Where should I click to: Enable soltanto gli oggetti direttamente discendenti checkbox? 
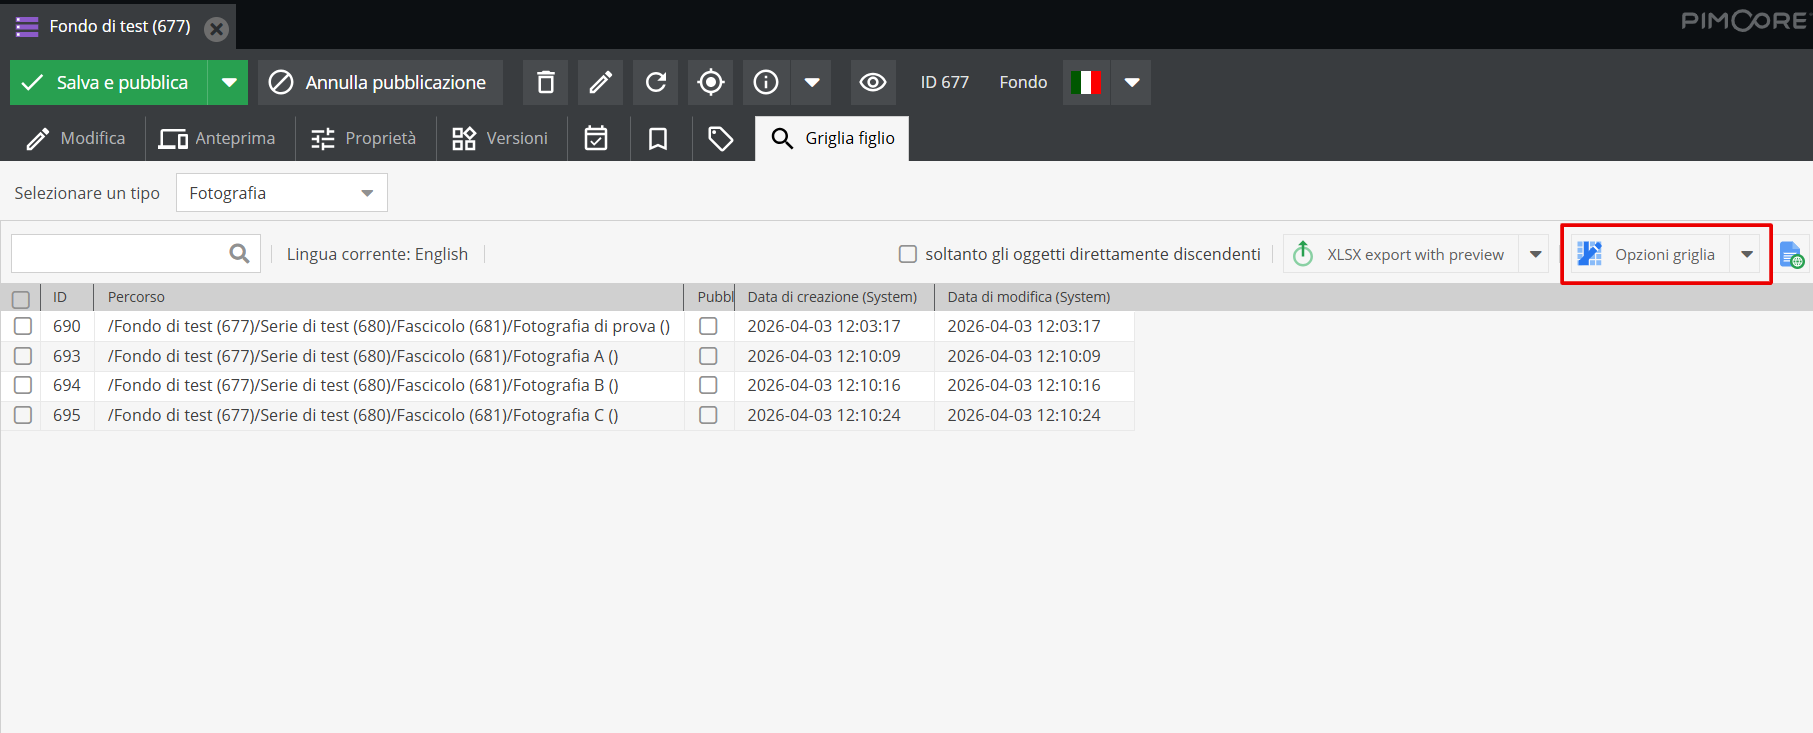(908, 254)
